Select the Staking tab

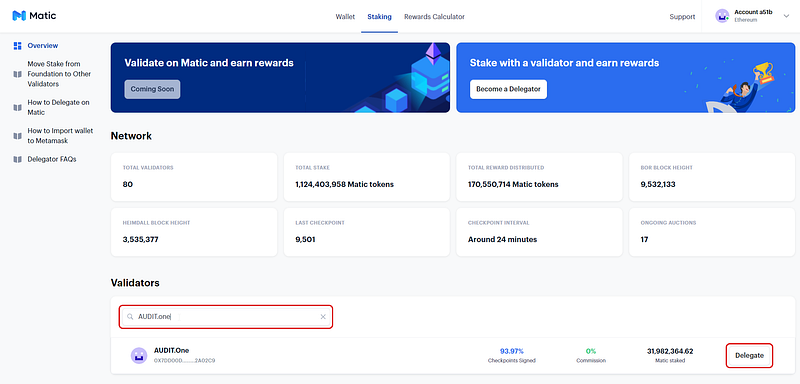coord(379,16)
